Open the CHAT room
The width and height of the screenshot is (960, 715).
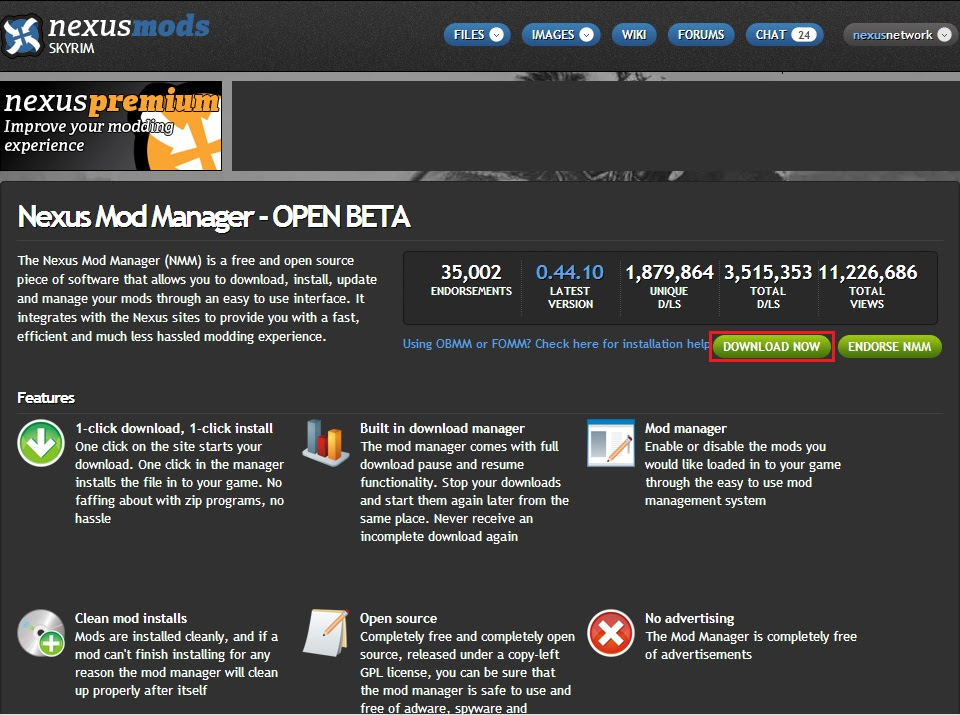(x=784, y=35)
